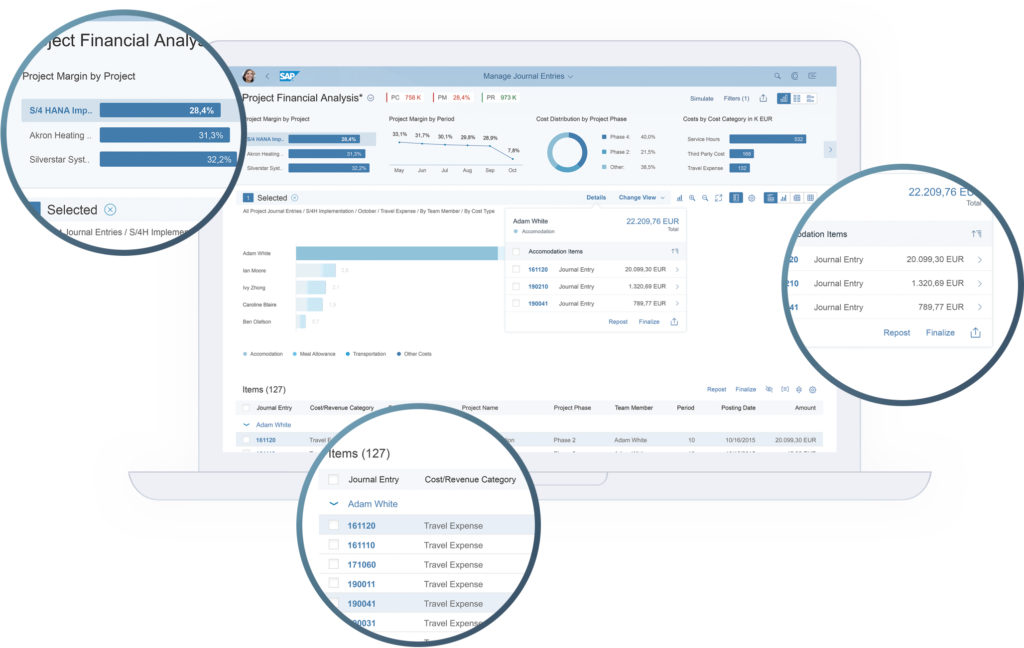Click the Simulate option
The width and height of the screenshot is (1024, 648).
(x=701, y=99)
